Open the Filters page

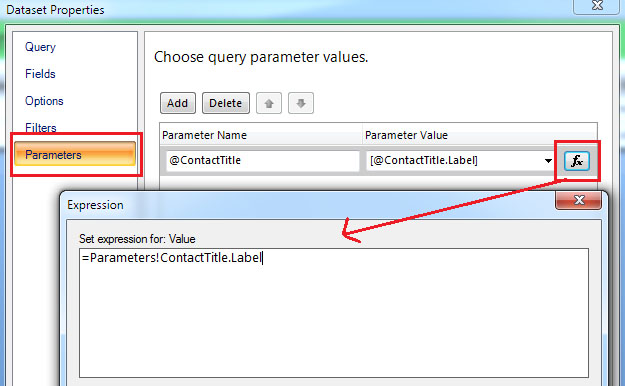(x=41, y=128)
